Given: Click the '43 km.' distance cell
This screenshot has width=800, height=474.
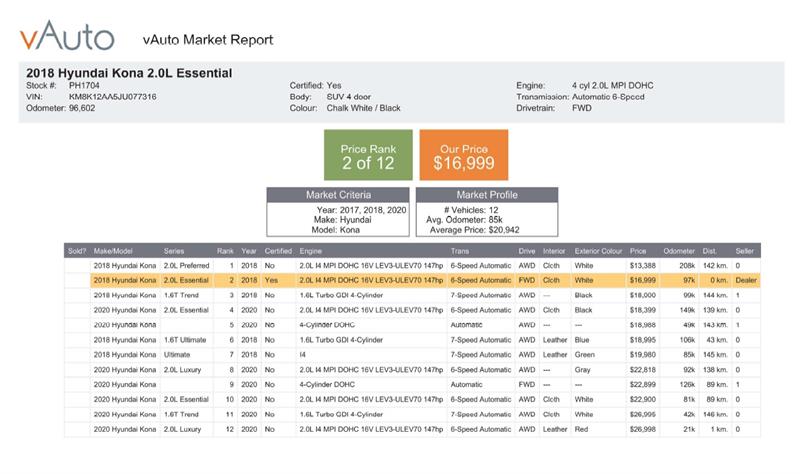Looking at the screenshot, I should tap(717, 340).
